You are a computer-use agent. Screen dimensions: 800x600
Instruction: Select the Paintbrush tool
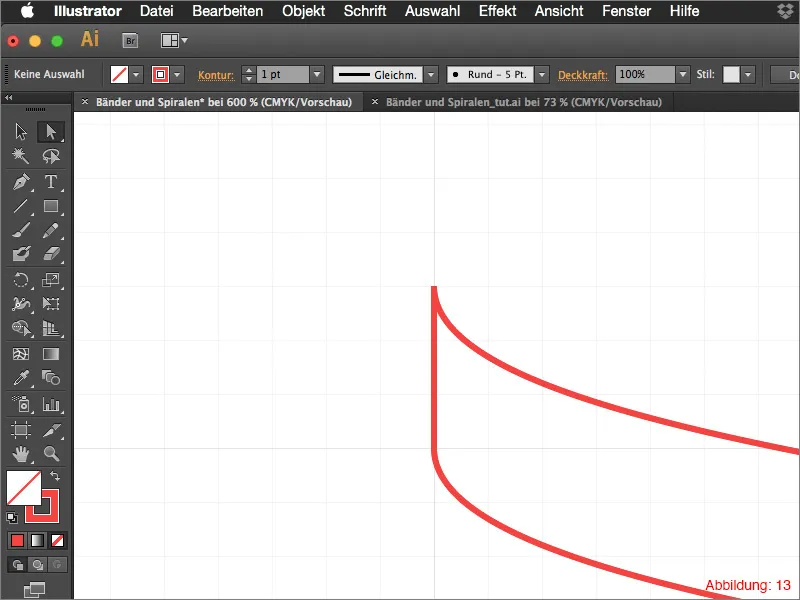pyautogui.click(x=21, y=231)
